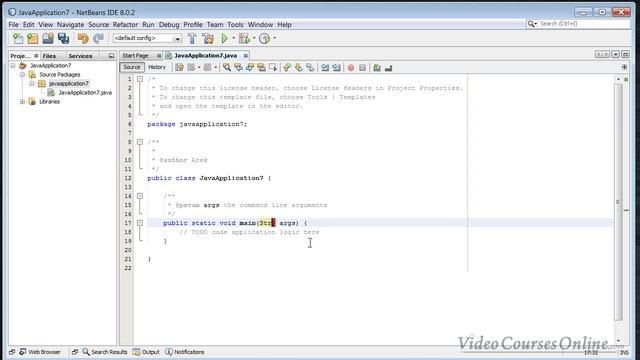Go to Previous Bookmark icon
The height and width of the screenshot is (360, 640).
point(287,67)
